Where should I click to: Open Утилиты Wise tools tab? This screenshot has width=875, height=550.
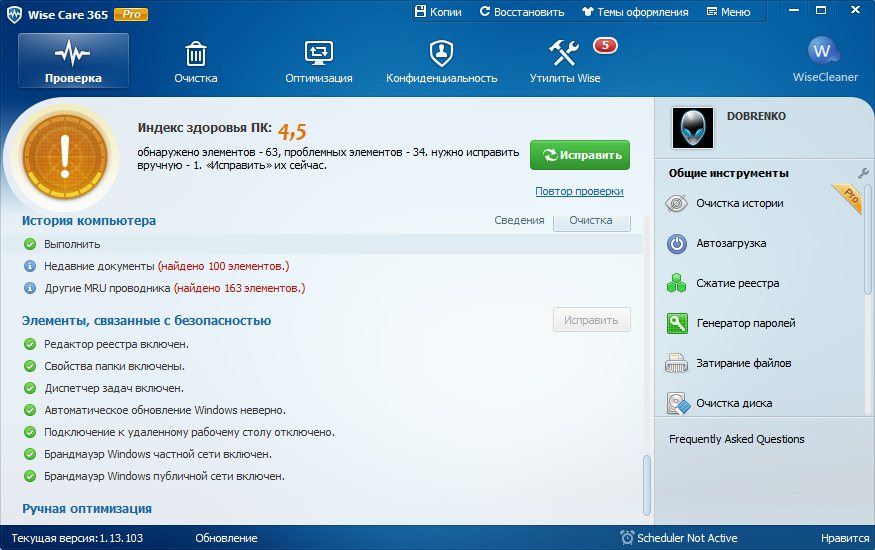565,61
